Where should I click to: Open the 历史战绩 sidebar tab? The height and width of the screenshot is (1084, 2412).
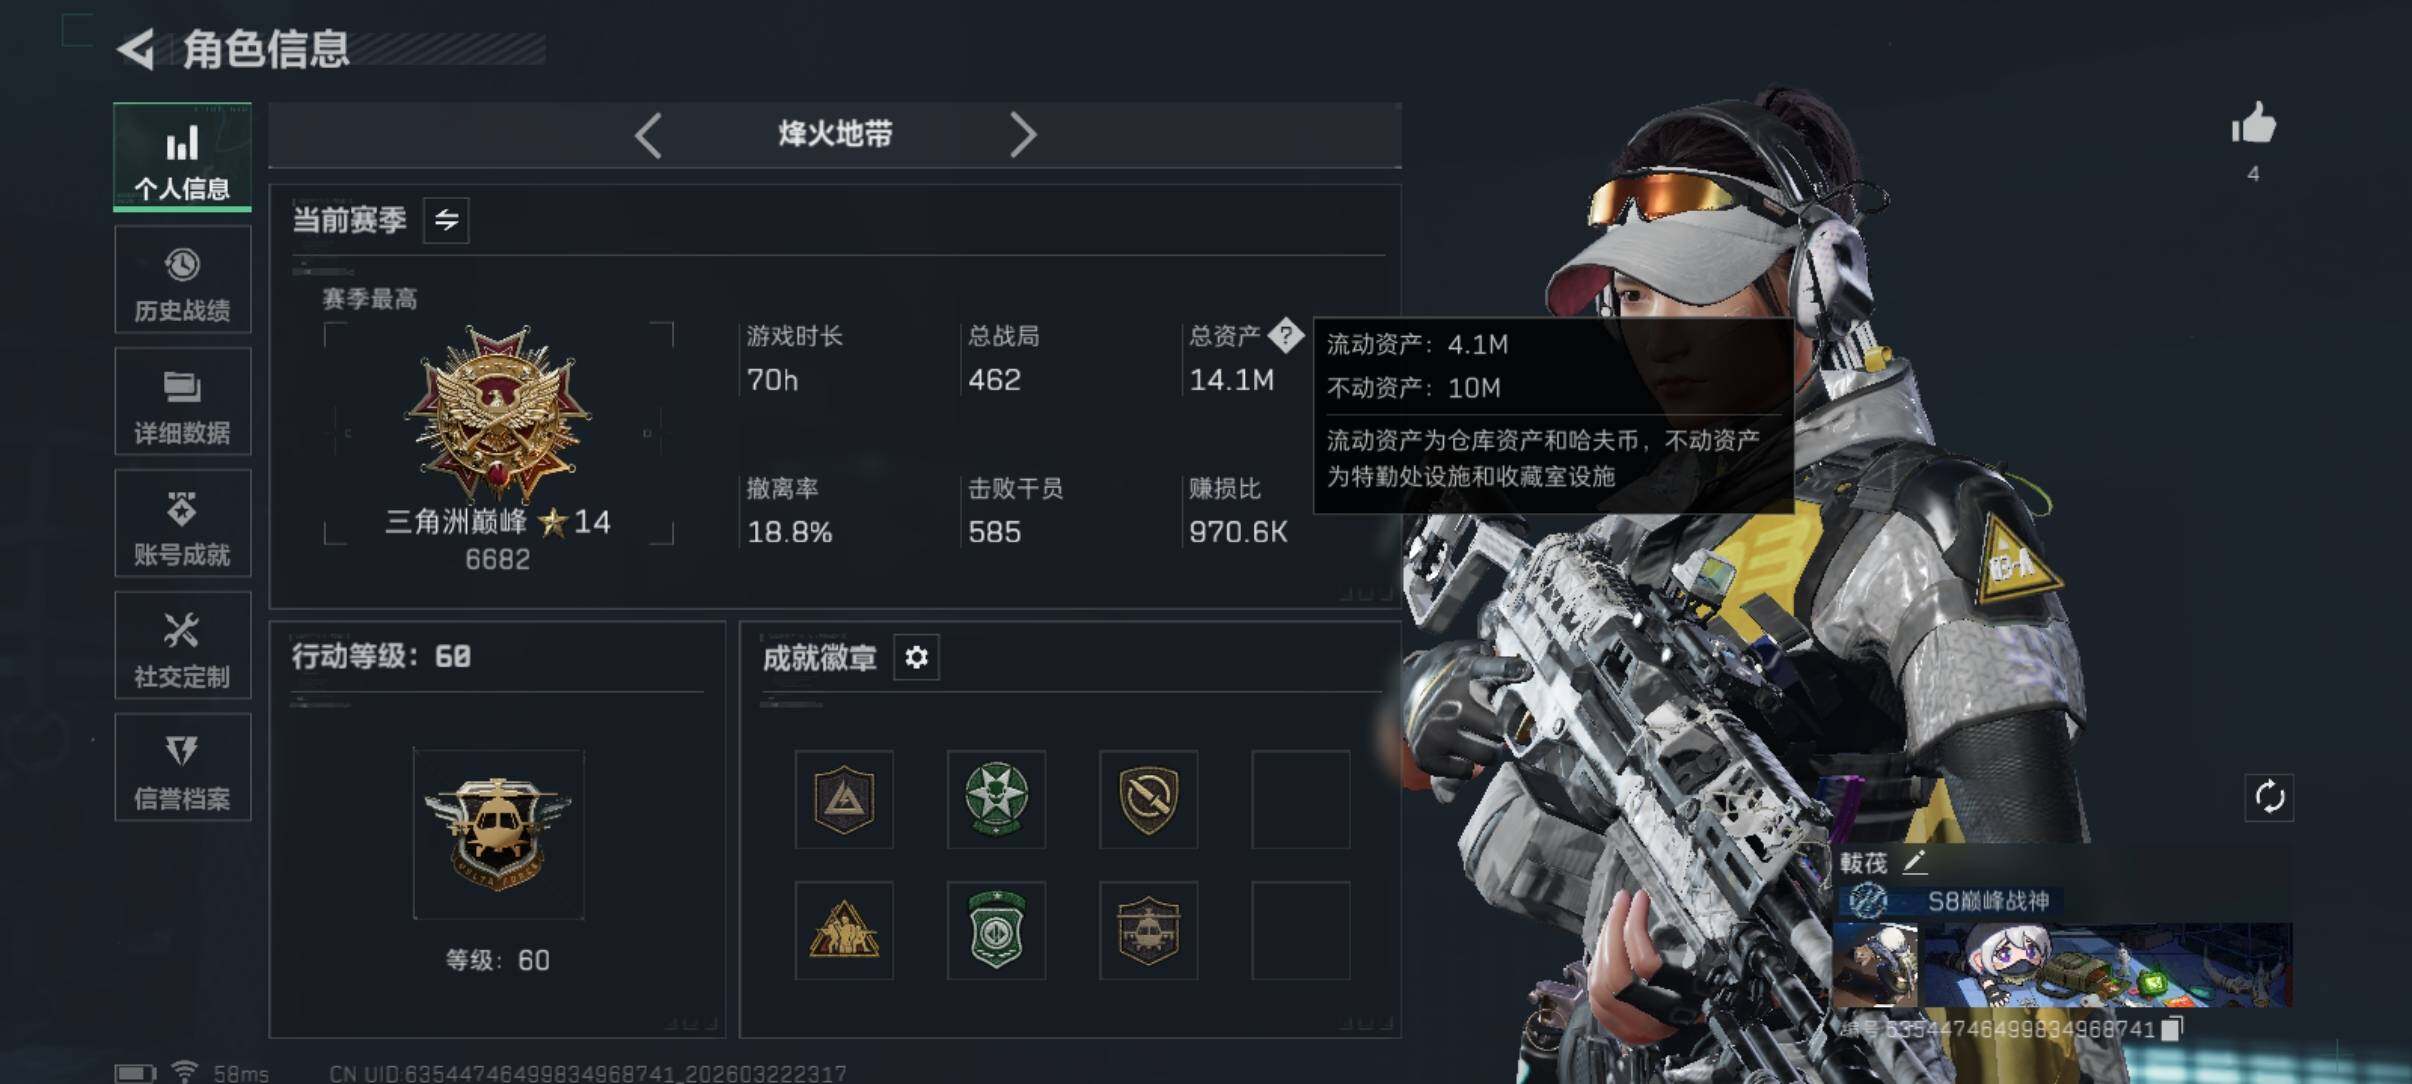click(x=182, y=280)
